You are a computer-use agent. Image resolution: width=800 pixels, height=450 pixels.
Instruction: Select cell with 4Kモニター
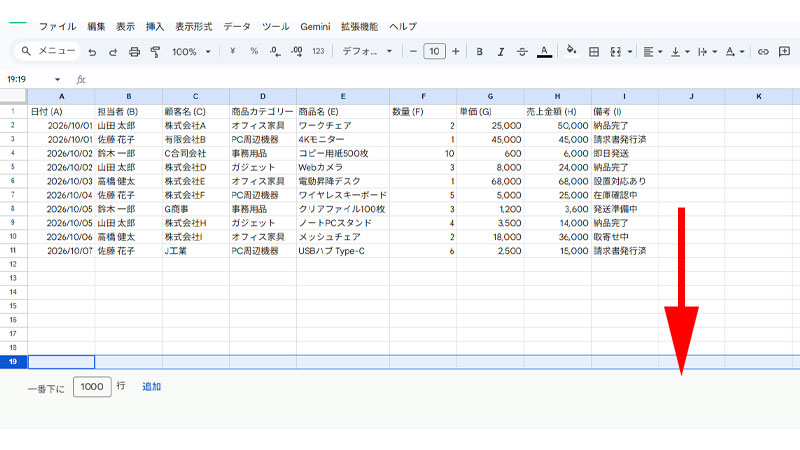tap(343, 139)
